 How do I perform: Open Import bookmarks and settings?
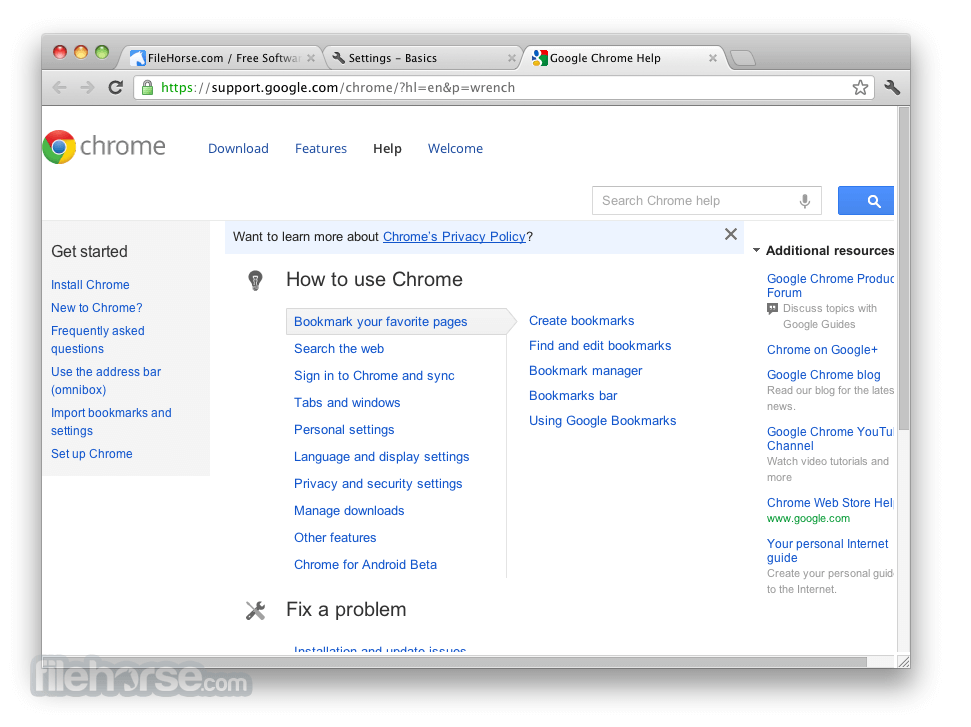click(111, 422)
